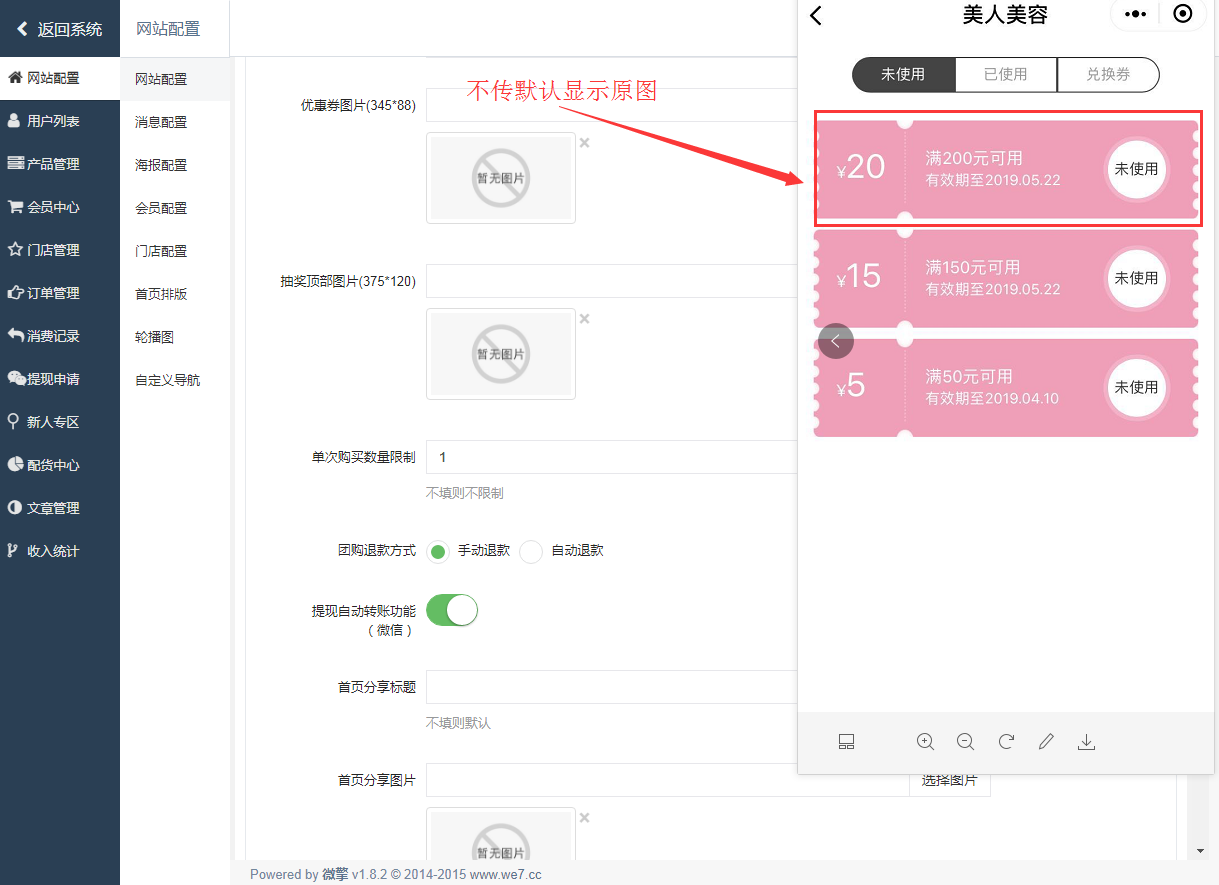1219x885 pixels.
Task: Click the star icon beside 门店管理
Action: [15, 250]
